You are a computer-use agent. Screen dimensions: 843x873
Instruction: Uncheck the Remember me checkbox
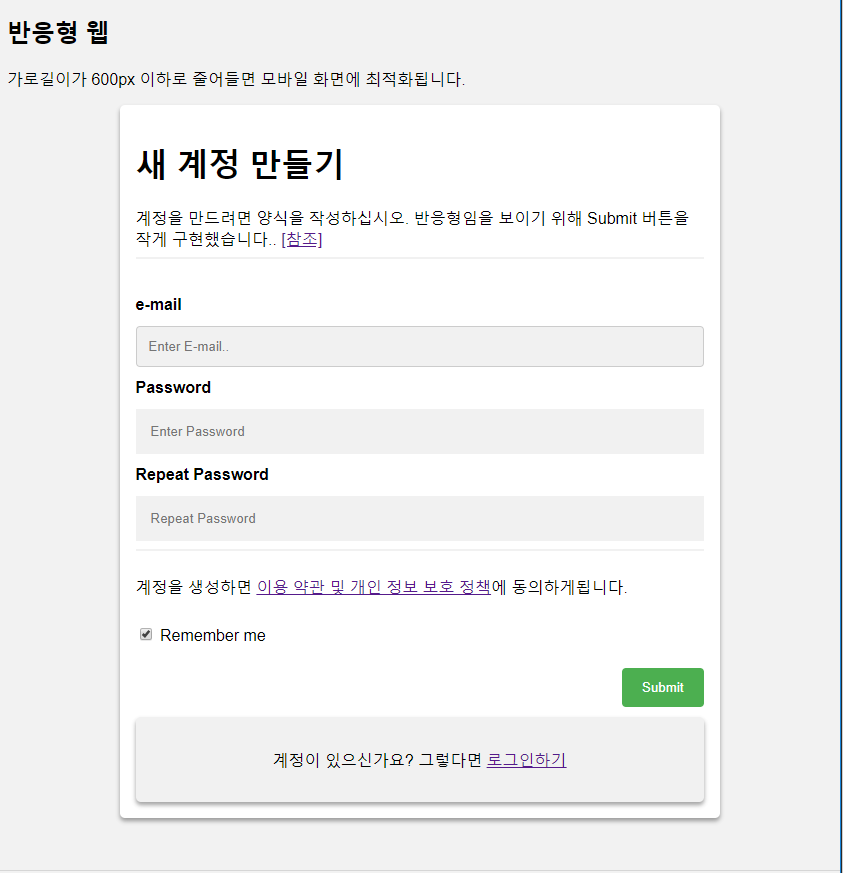point(146,635)
